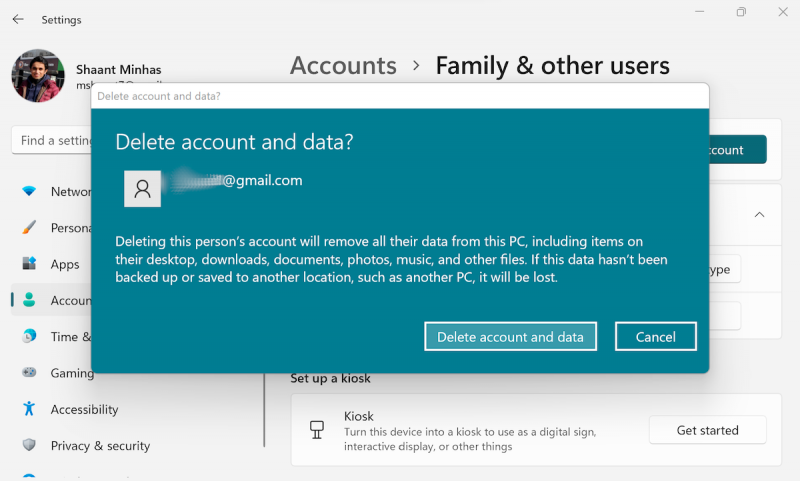Click the user avatar in delete dialog
This screenshot has height=481, width=800.
point(142,189)
